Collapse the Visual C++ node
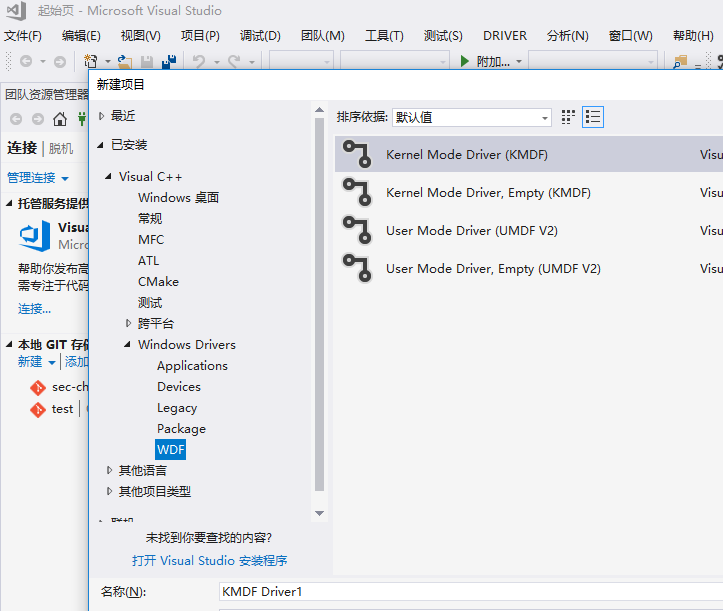Screen dimensions: 723x611 tap(108, 177)
